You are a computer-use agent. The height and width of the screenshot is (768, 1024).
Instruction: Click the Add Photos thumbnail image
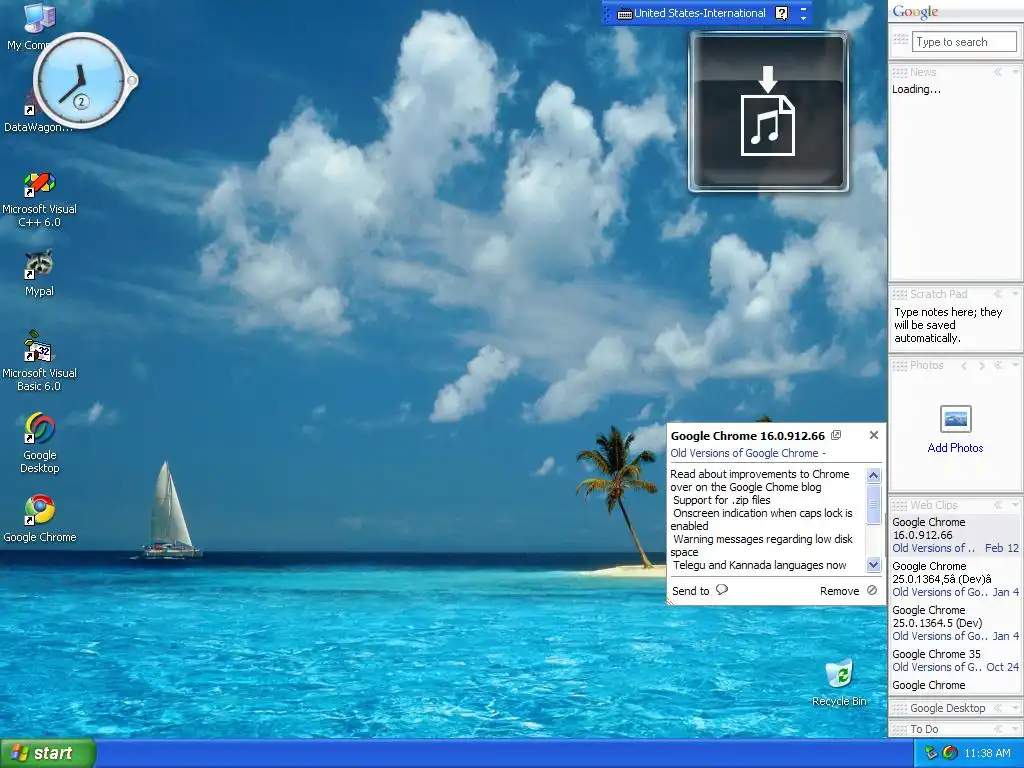pyautogui.click(x=955, y=419)
